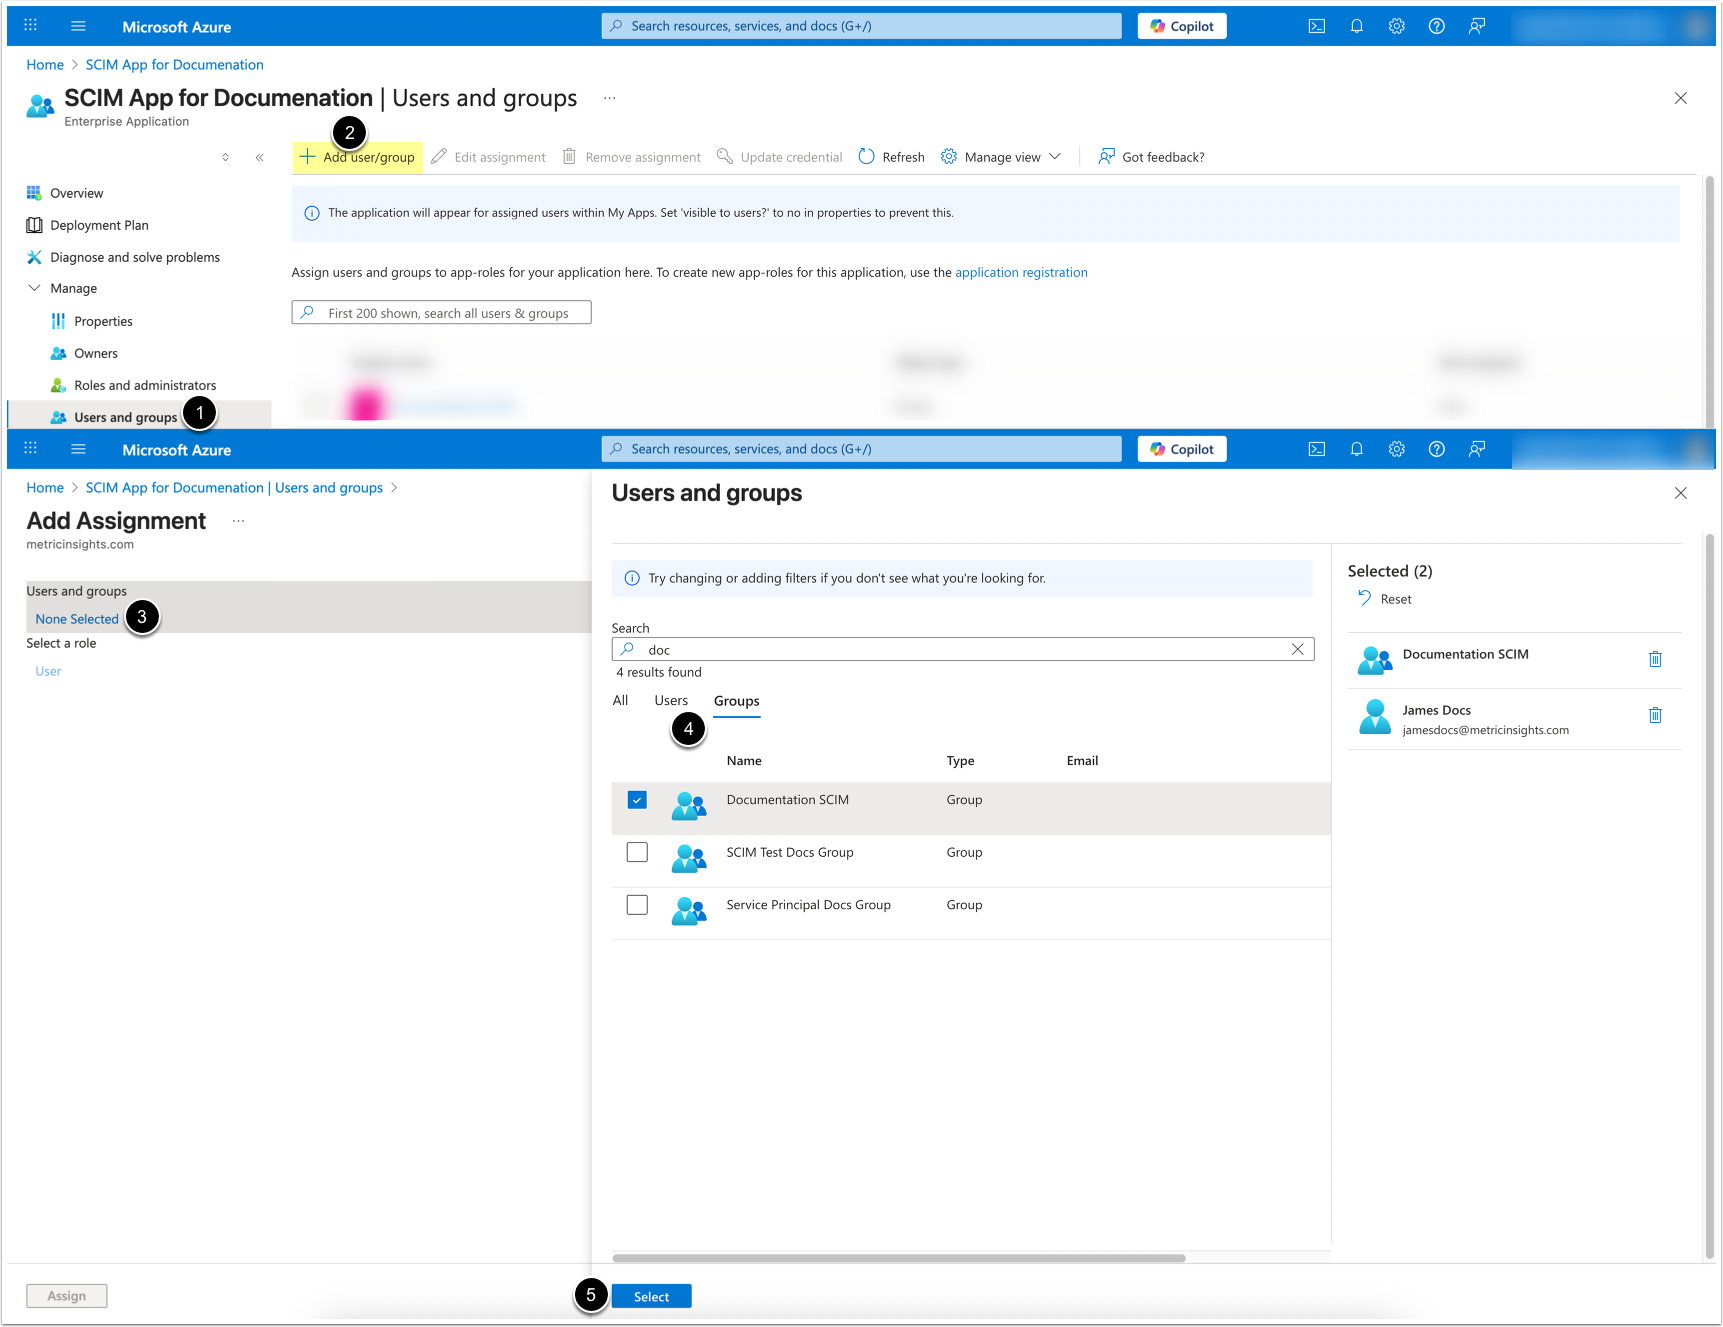Collapse the Manage section in sidebar
The width and height of the screenshot is (1723, 1327).
click(34, 288)
